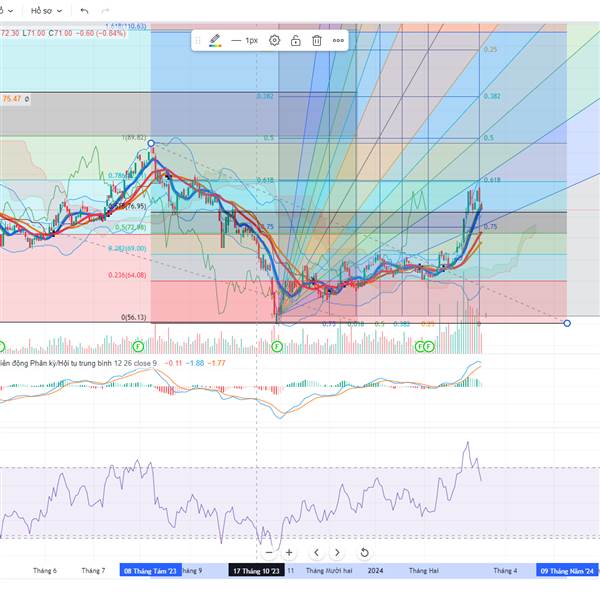Open the more options ellipsis menu
The image size is (600, 600).
tap(338, 40)
